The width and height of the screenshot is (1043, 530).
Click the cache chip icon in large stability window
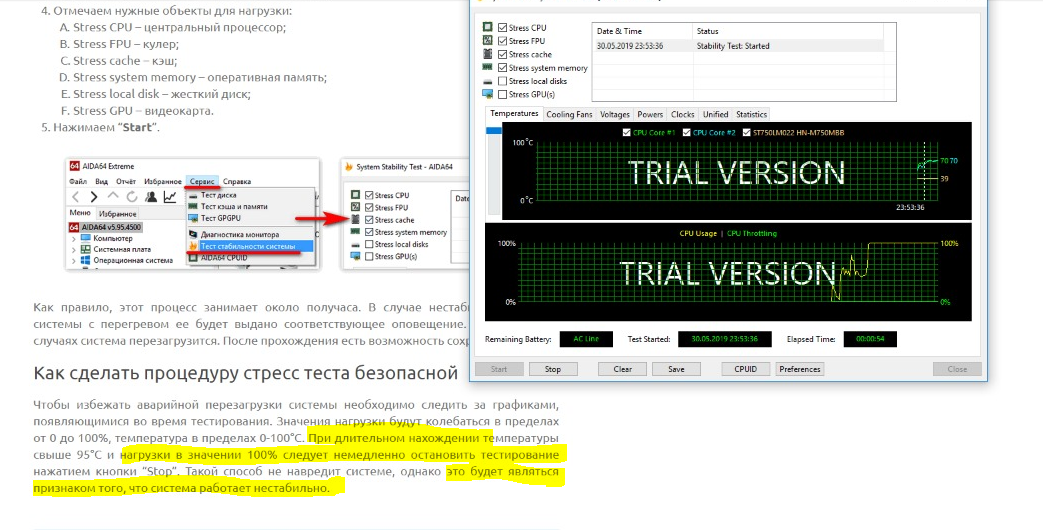click(x=488, y=54)
